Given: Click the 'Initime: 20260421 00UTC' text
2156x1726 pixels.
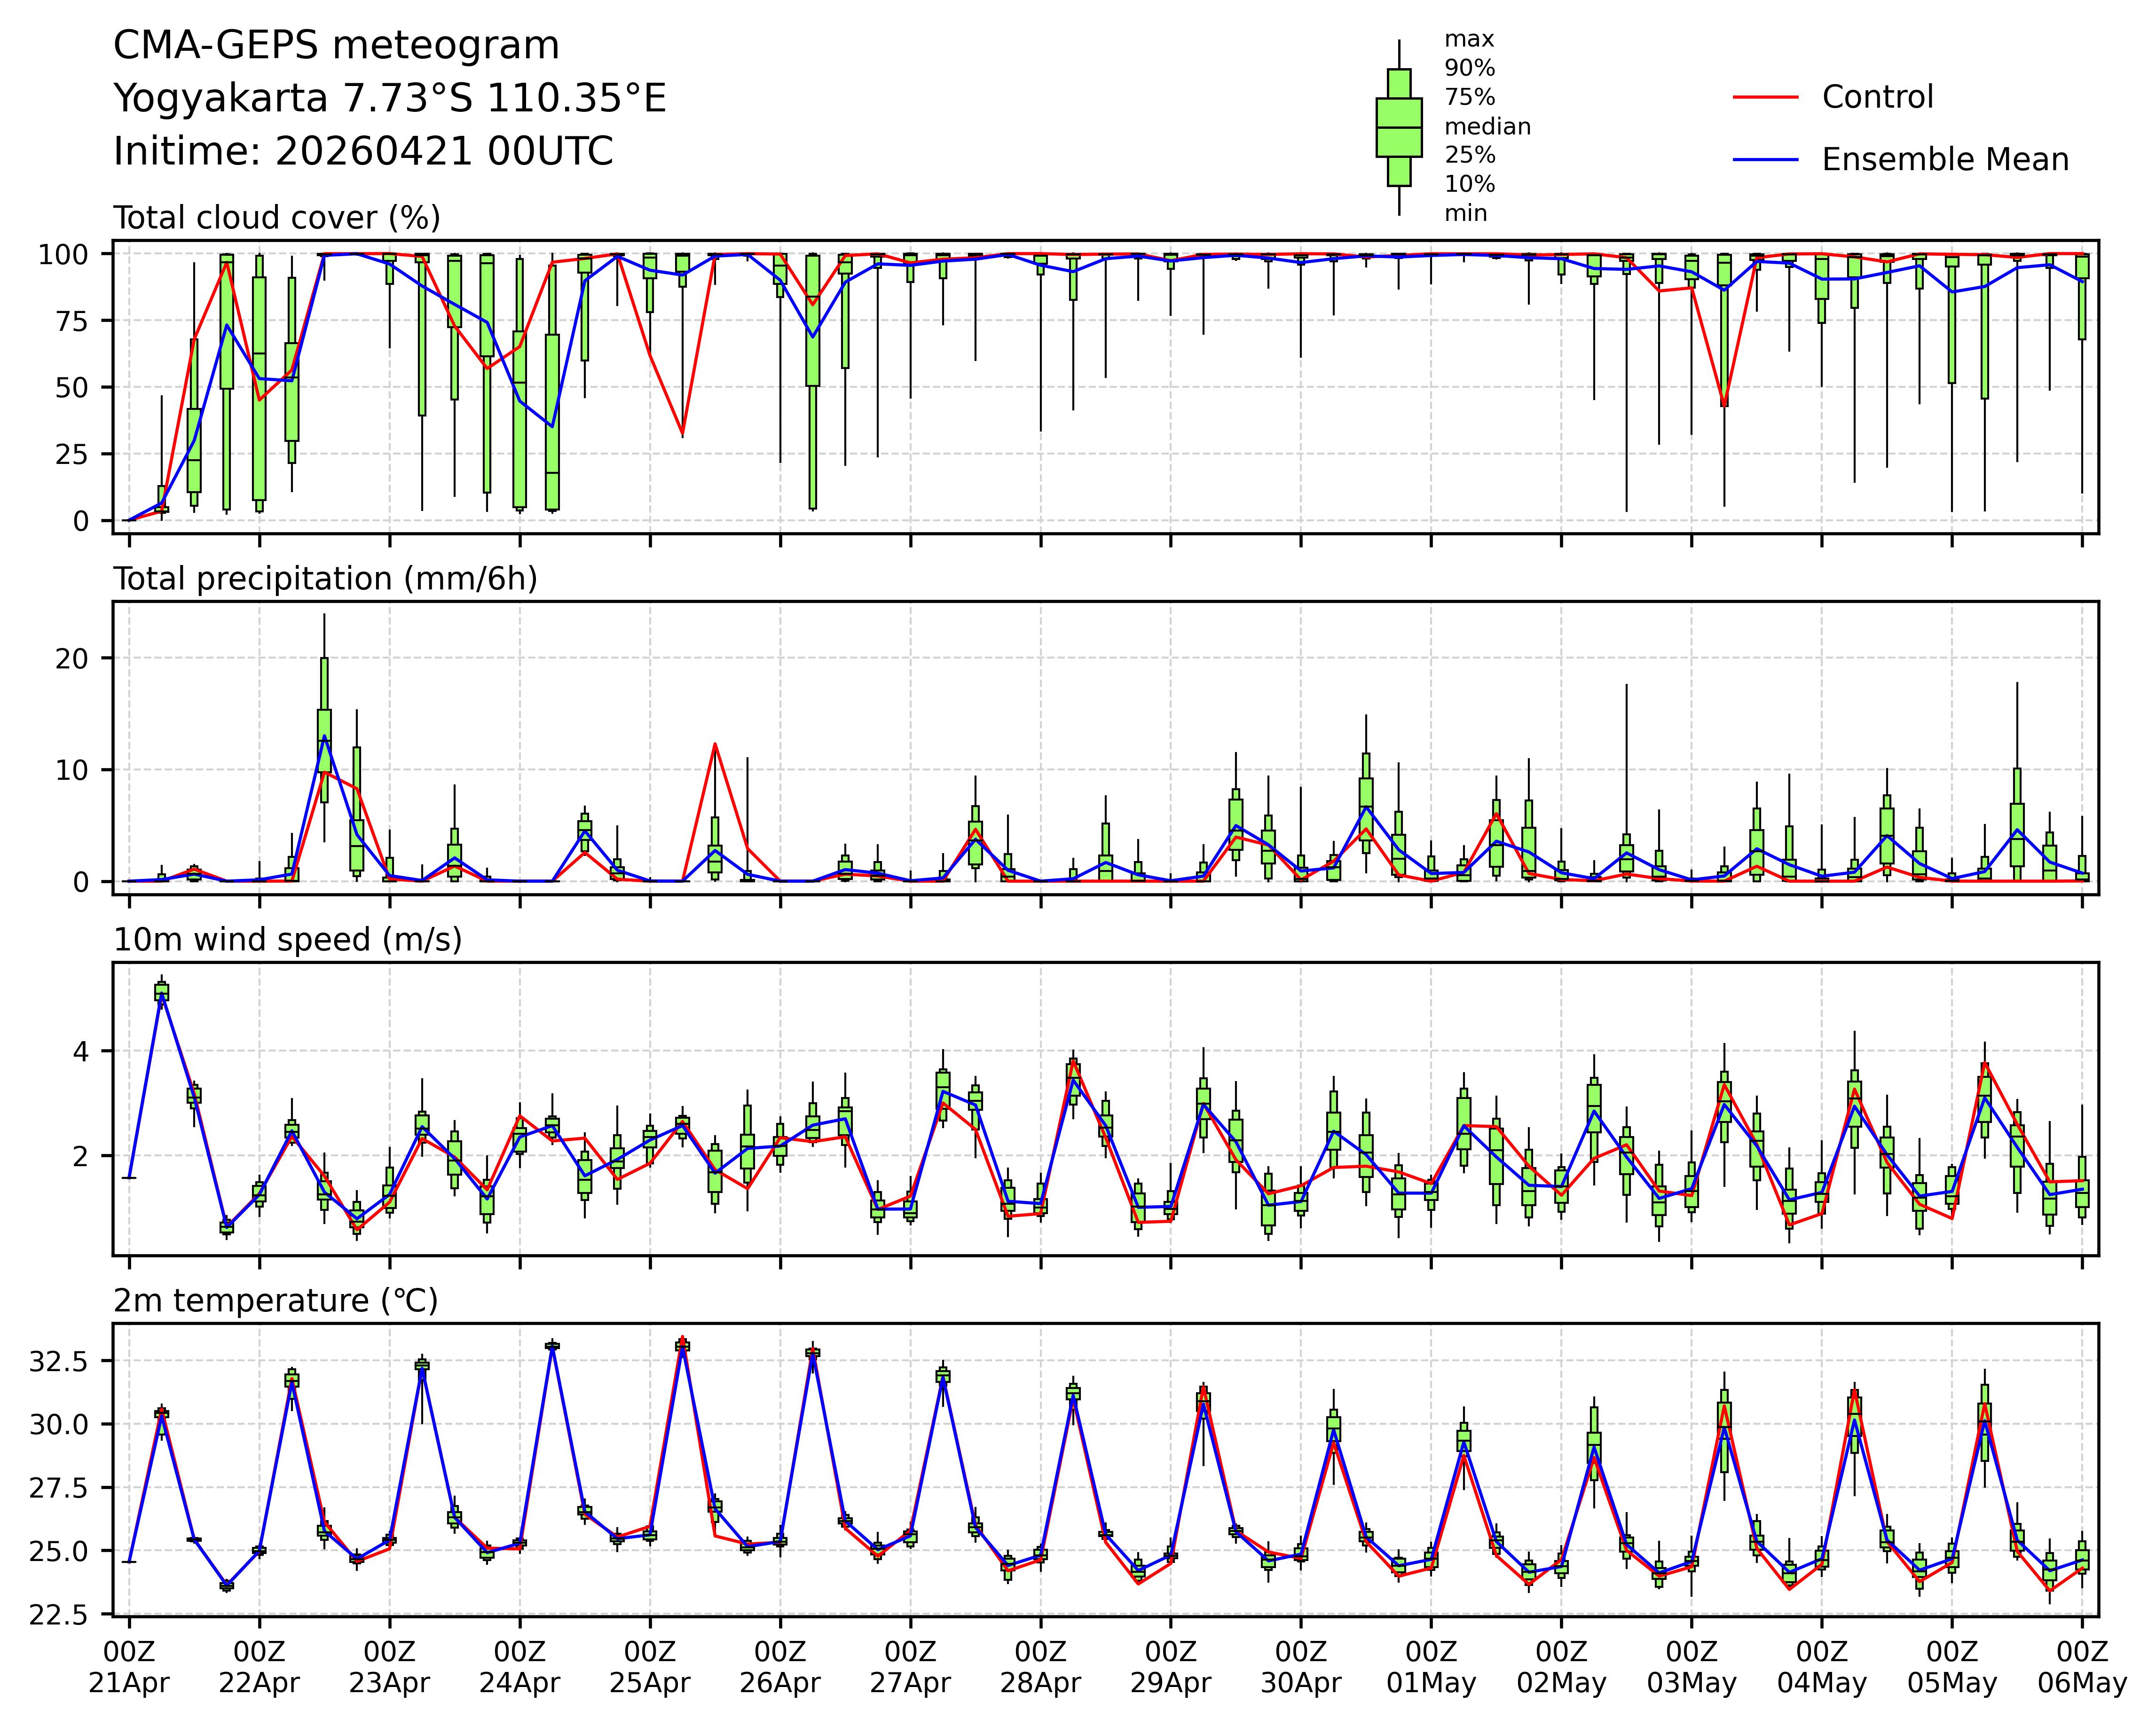Looking at the screenshot, I should [x=362, y=152].
